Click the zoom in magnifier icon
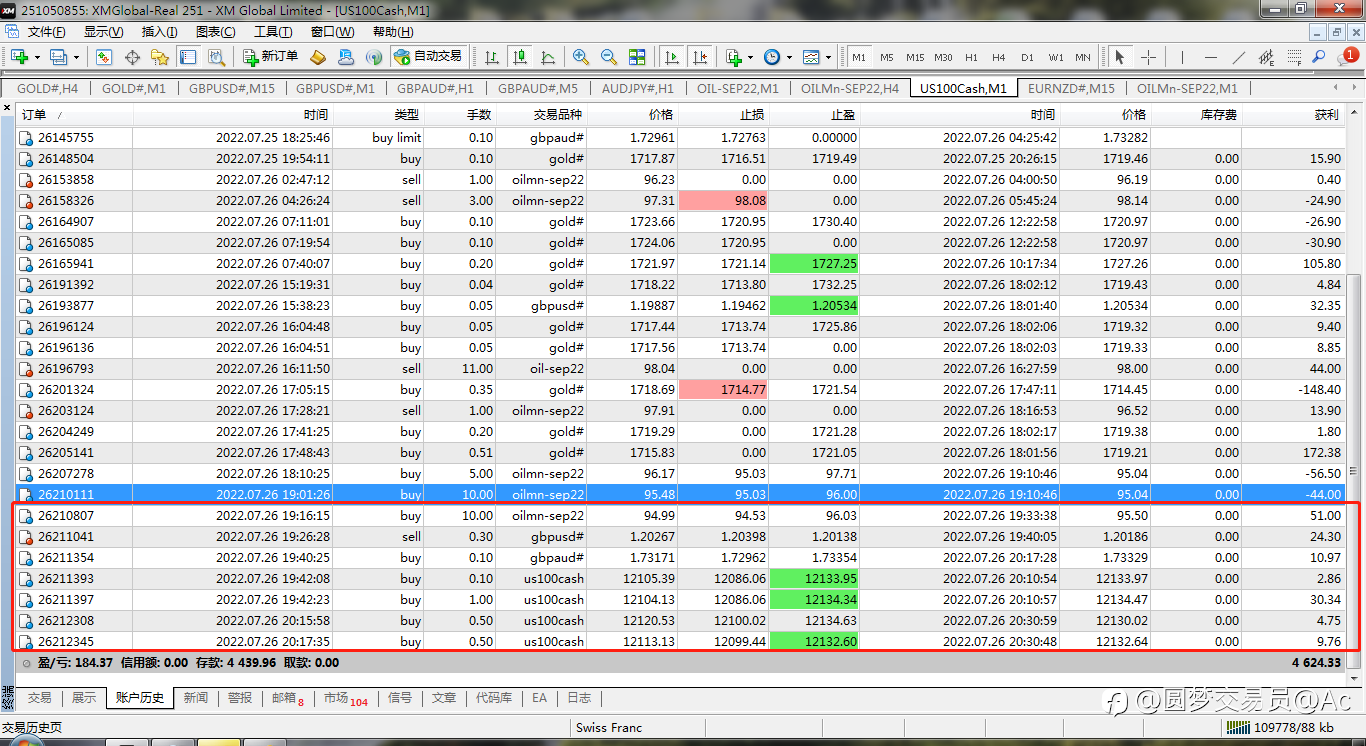Viewport: 1366px width, 746px height. pos(581,57)
